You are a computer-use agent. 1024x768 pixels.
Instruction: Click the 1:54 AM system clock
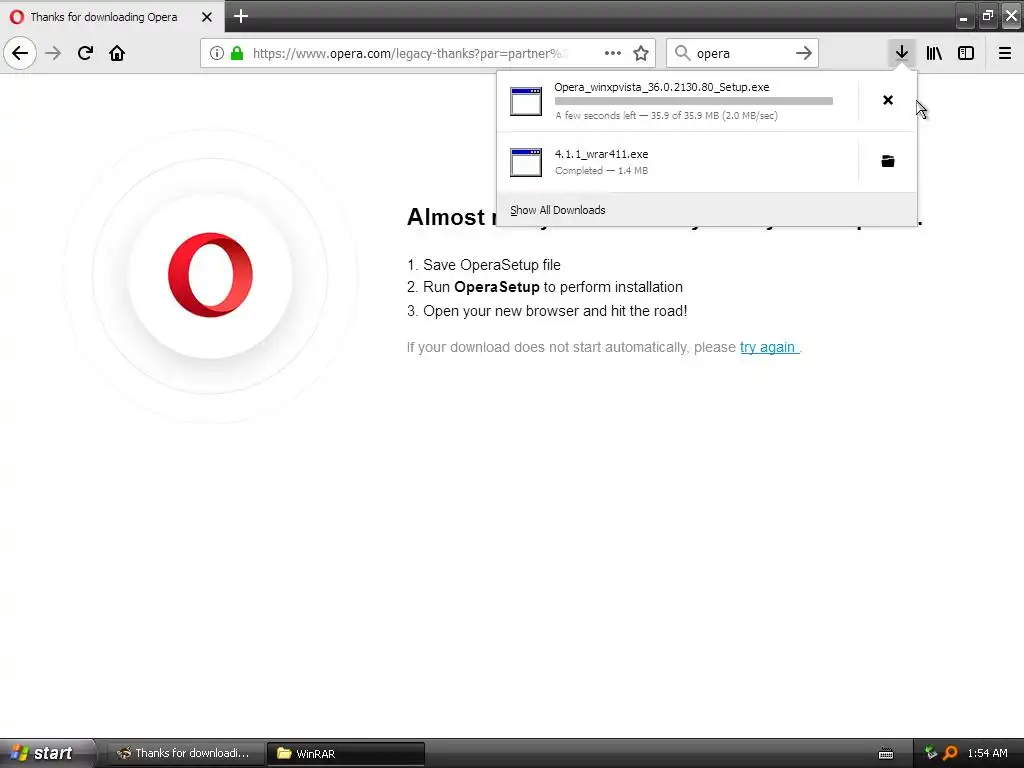[x=987, y=753]
